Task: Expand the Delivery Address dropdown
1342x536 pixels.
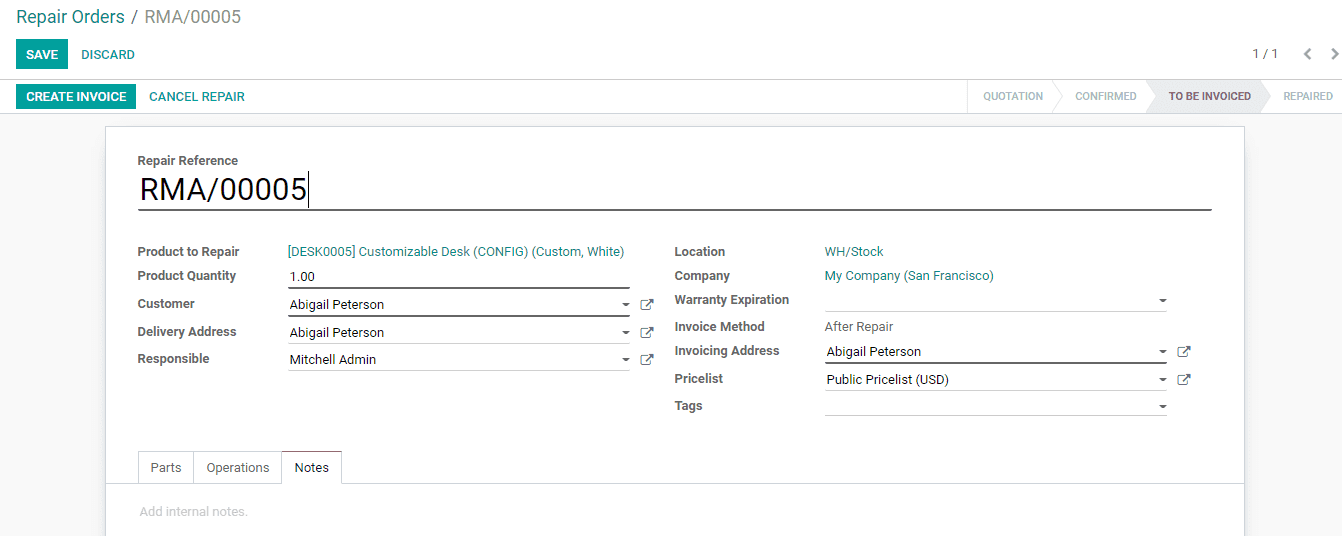Action: point(625,333)
